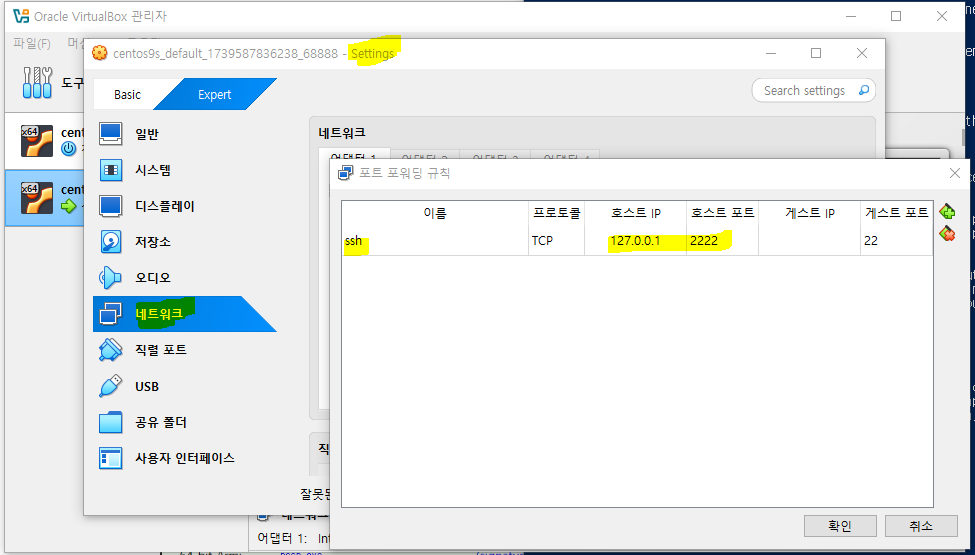This screenshot has width=975, height=555.
Task: Edit the host port 2222 cell
Action: click(723, 241)
